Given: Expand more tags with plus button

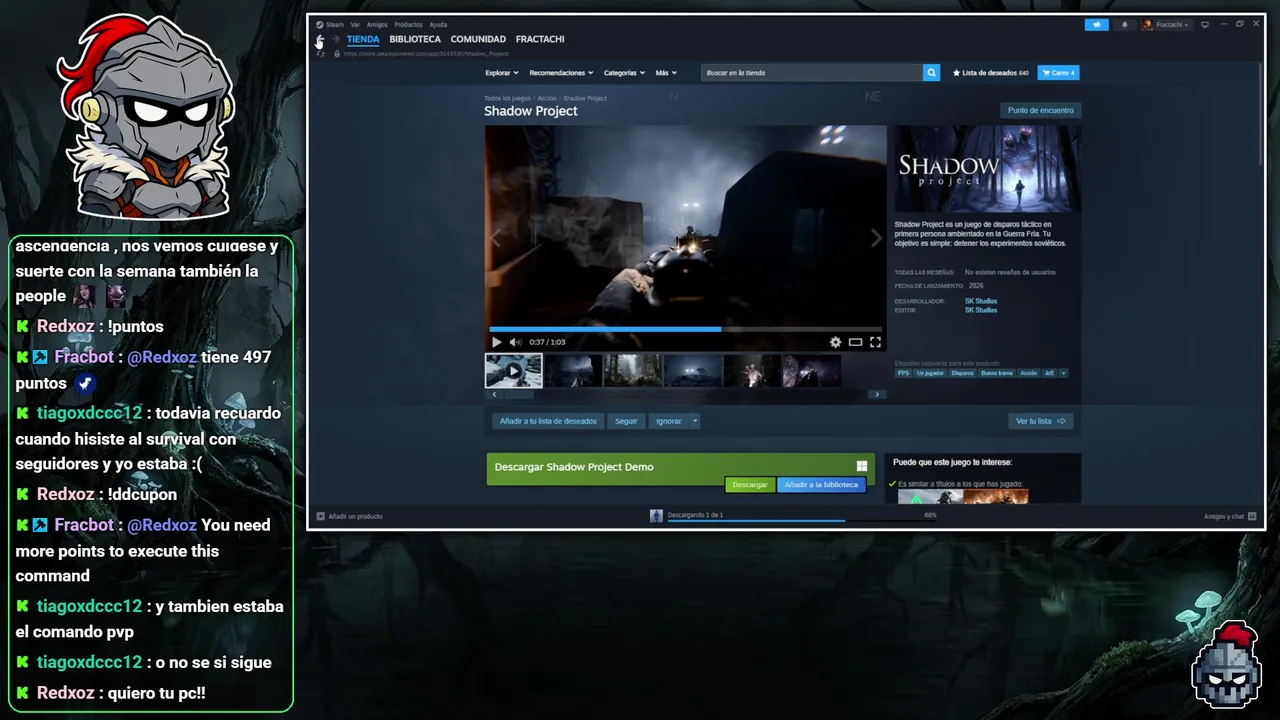Looking at the screenshot, I should pyautogui.click(x=1063, y=373).
